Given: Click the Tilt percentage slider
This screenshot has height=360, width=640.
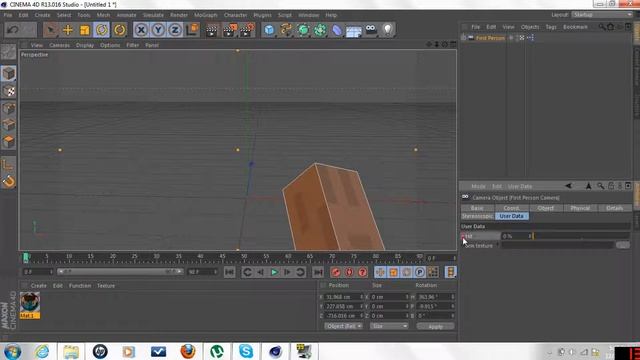Looking at the screenshot, I should click(x=581, y=236).
